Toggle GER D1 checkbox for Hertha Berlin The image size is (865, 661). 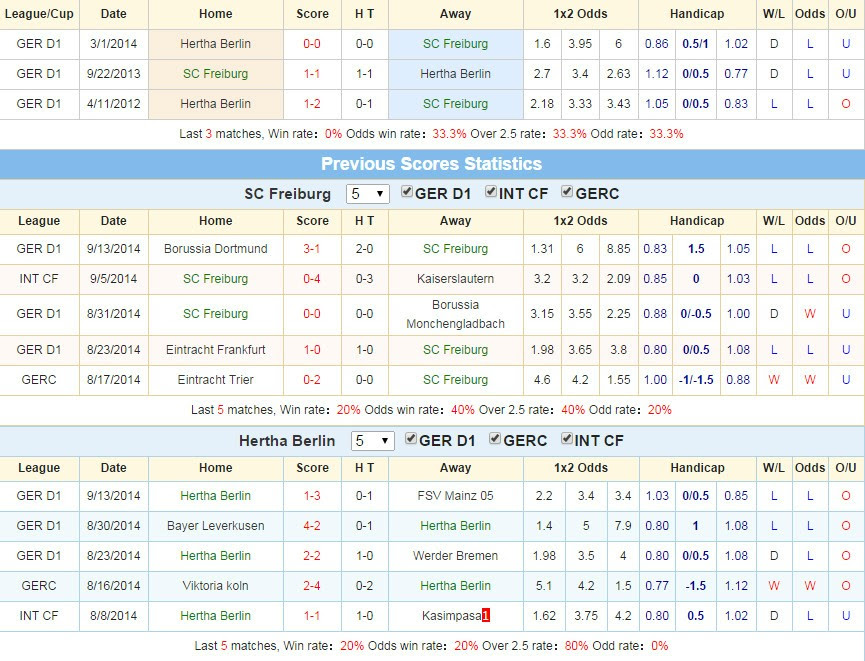[411, 439]
